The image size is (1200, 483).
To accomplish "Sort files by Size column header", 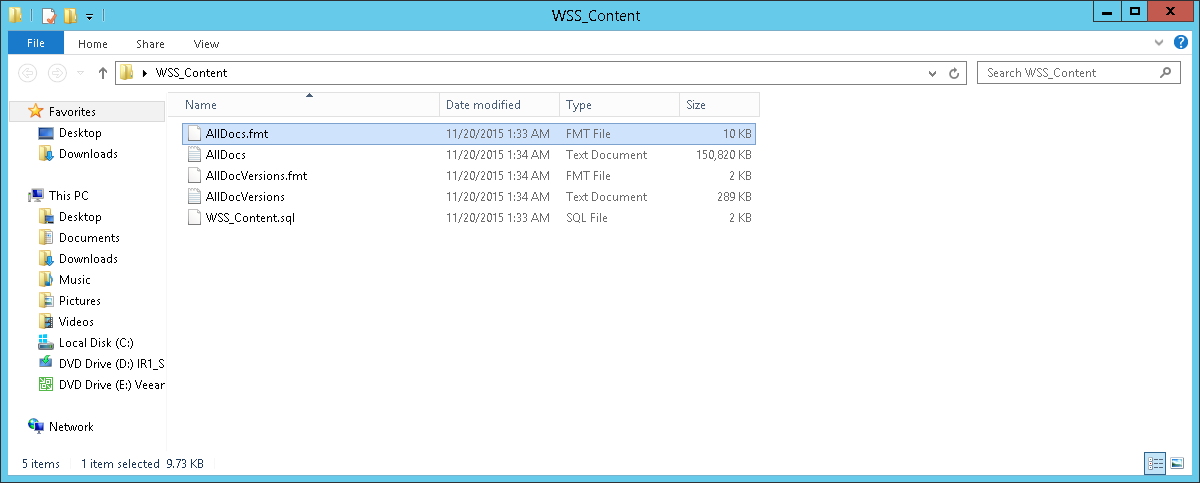I will [696, 105].
